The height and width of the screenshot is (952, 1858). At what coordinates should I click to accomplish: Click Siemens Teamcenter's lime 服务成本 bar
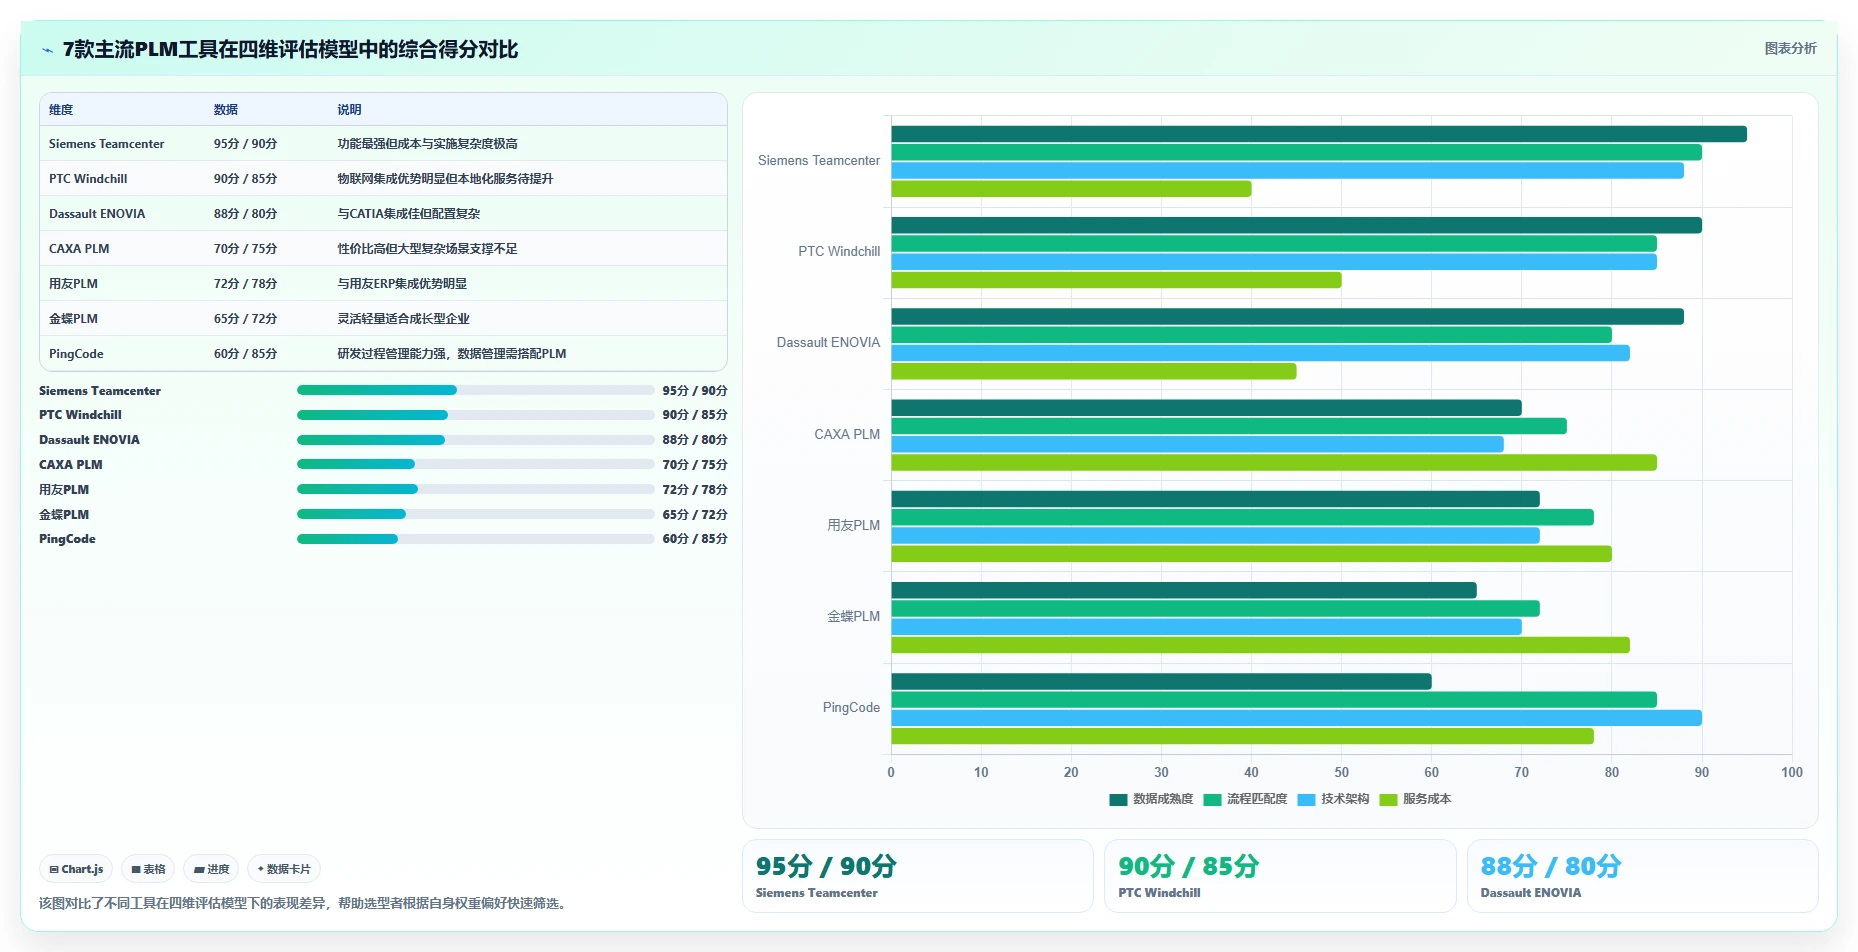click(1071, 189)
